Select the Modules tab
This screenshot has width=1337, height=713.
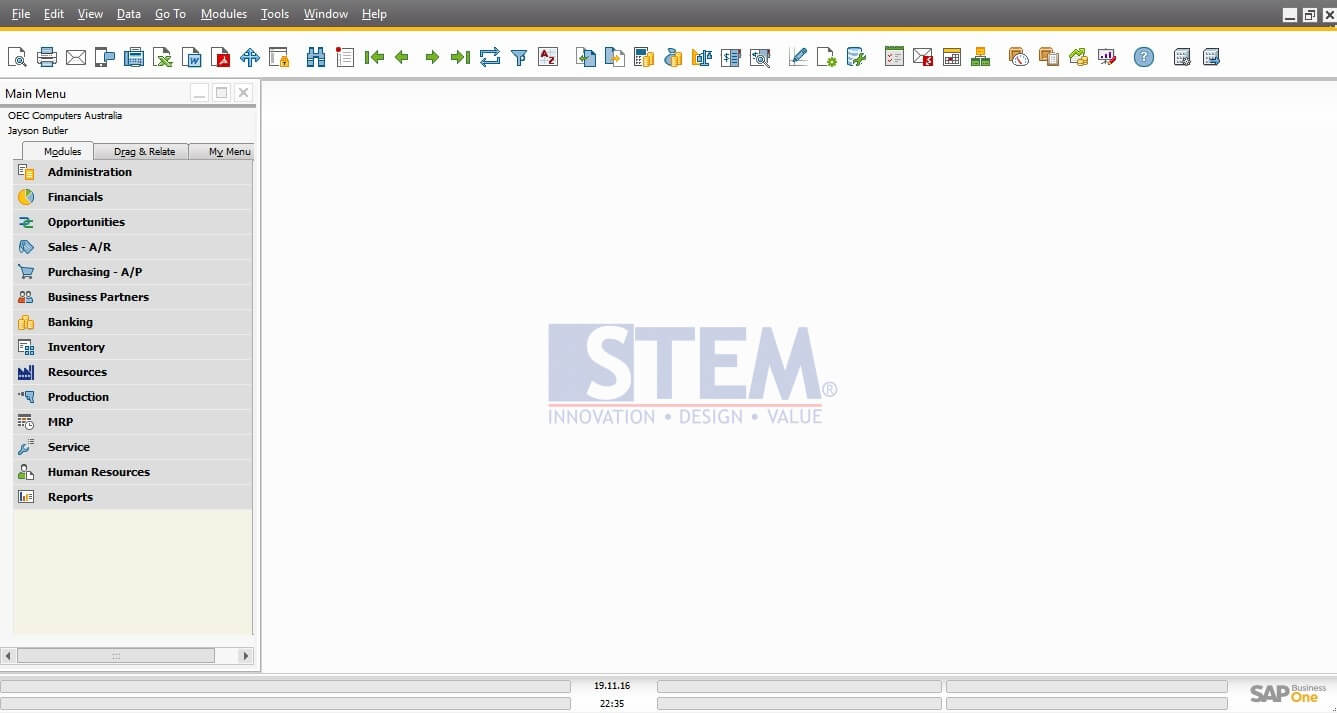point(58,151)
